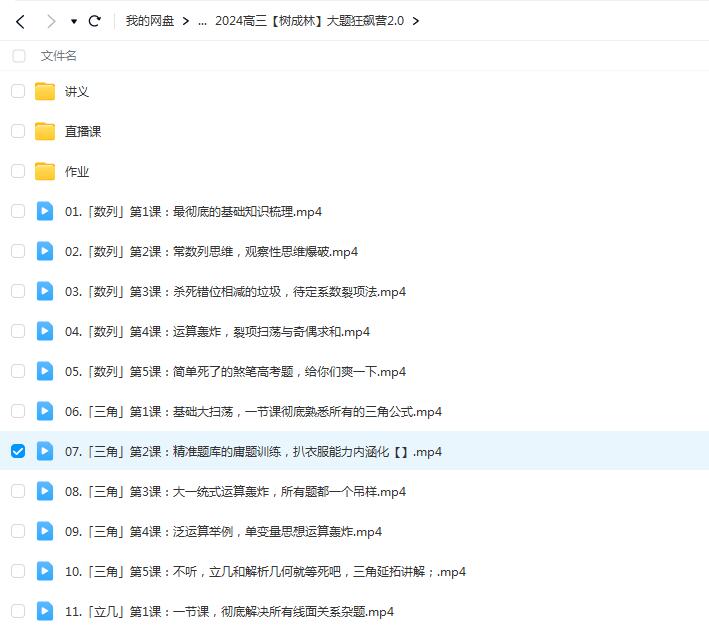This screenshot has height=638, width=709.
Task: Click the 我的网盘 breadcrumb link
Action: tap(149, 21)
